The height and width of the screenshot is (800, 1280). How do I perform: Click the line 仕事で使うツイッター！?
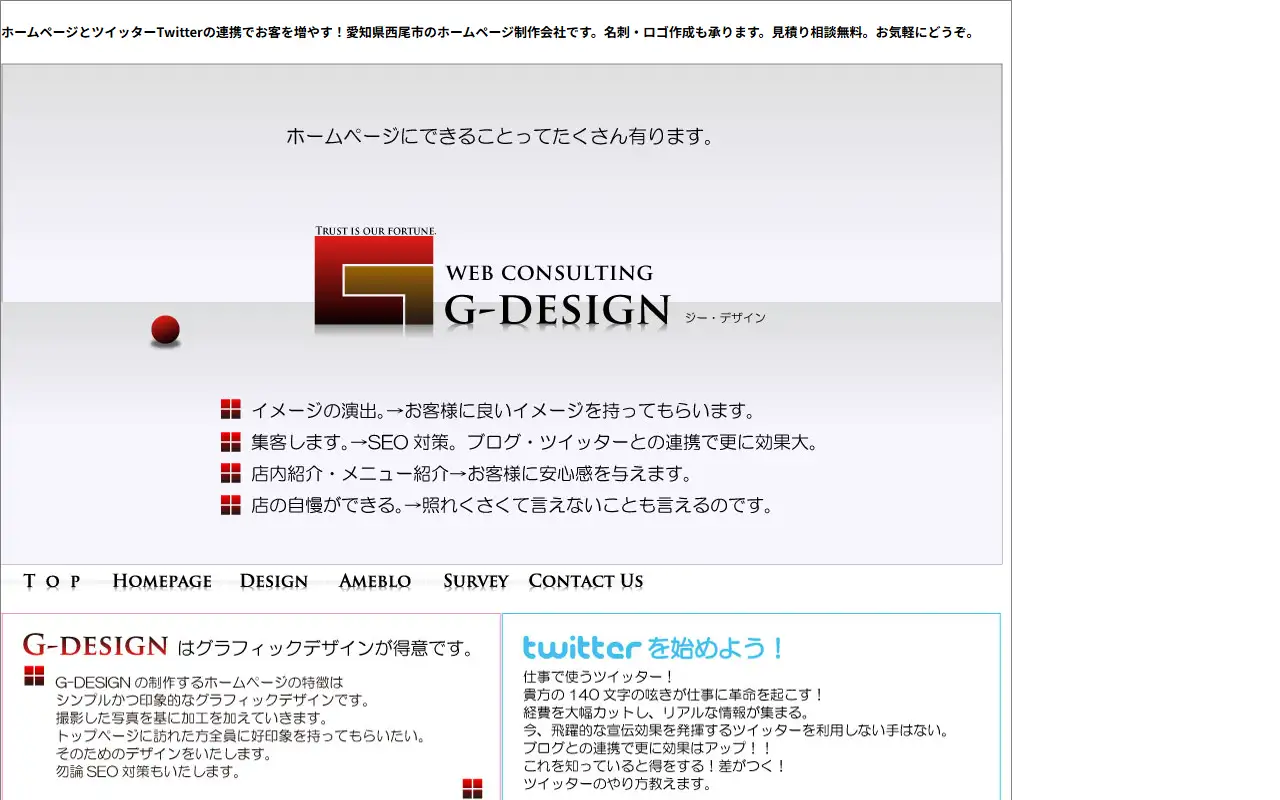(x=599, y=677)
